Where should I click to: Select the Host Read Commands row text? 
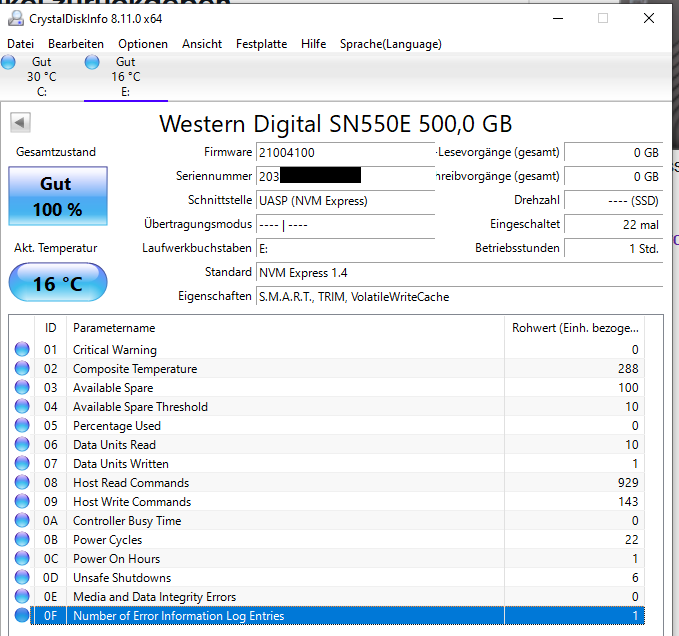[x=131, y=483]
